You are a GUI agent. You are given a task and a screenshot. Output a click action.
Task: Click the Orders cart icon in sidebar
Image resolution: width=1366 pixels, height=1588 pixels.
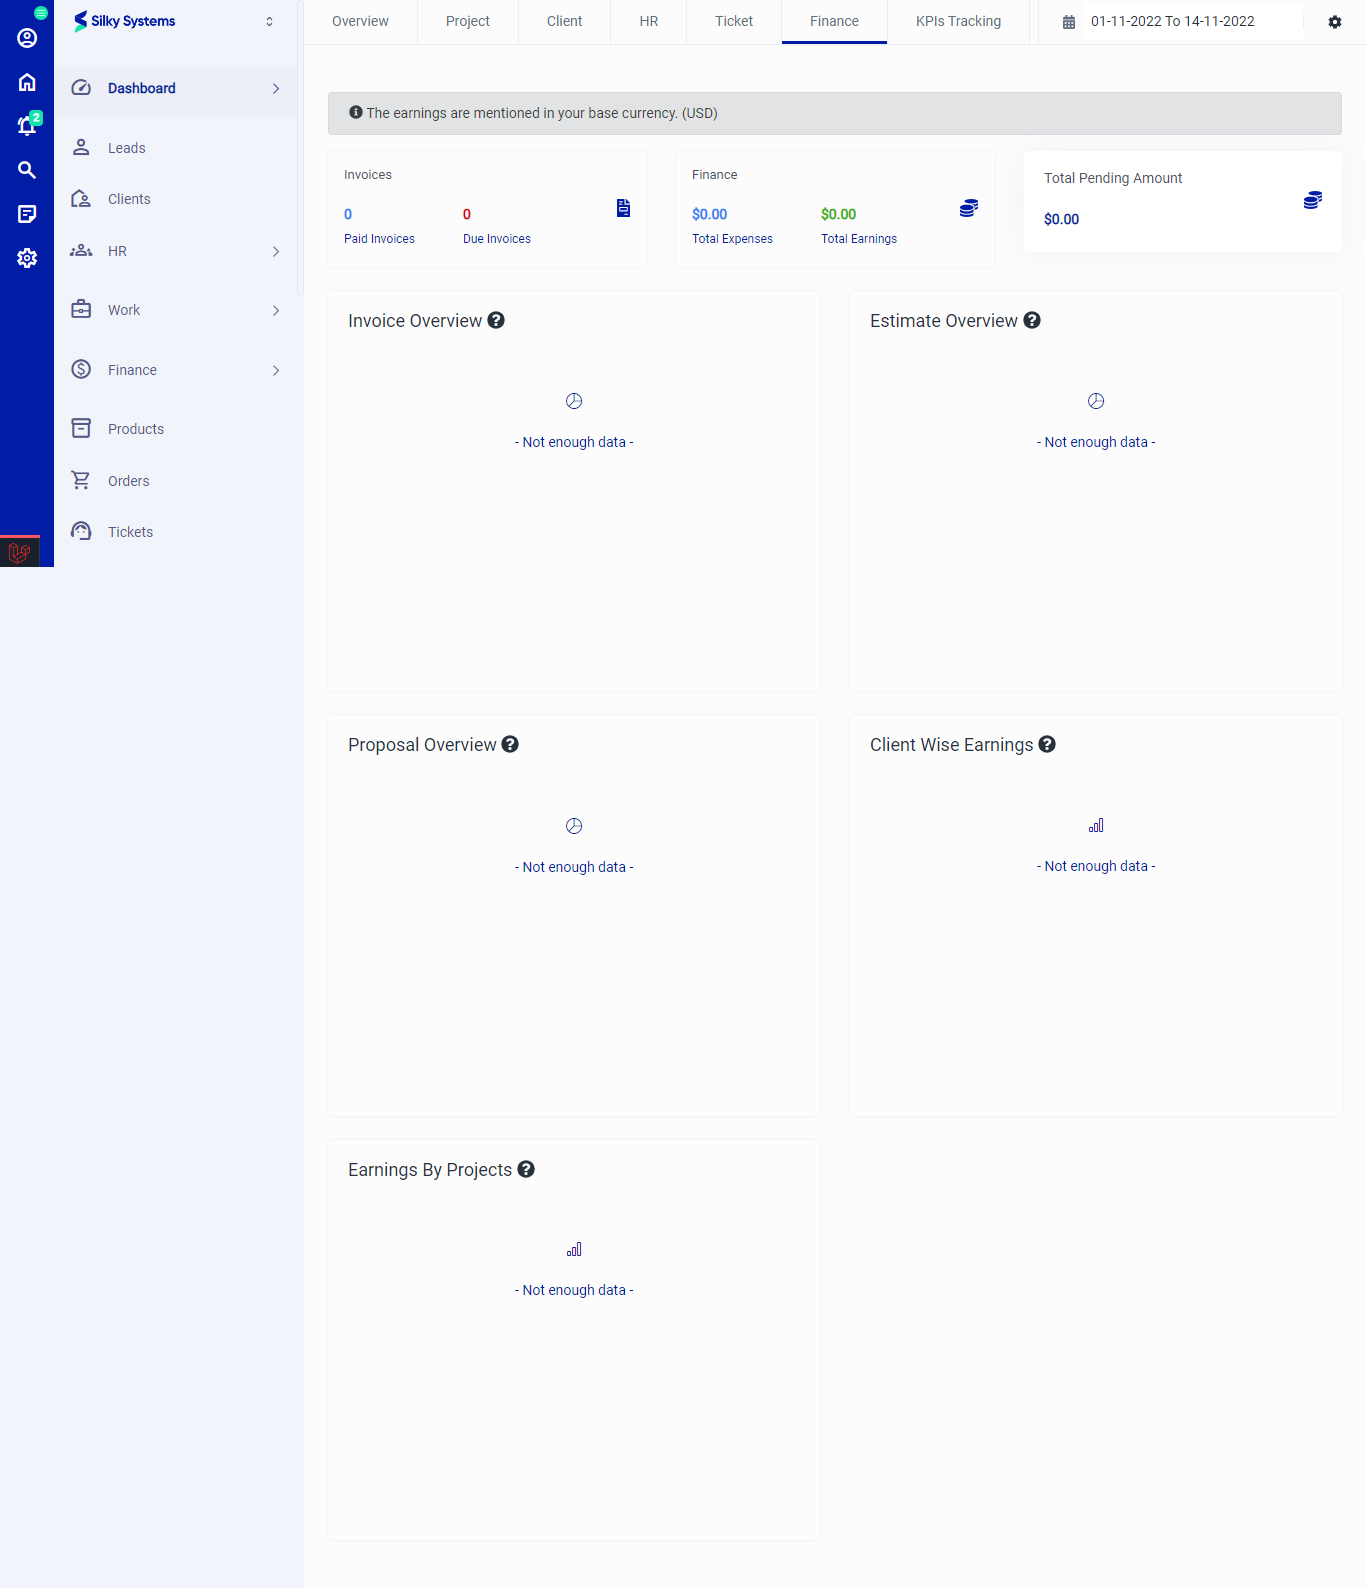point(81,480)
